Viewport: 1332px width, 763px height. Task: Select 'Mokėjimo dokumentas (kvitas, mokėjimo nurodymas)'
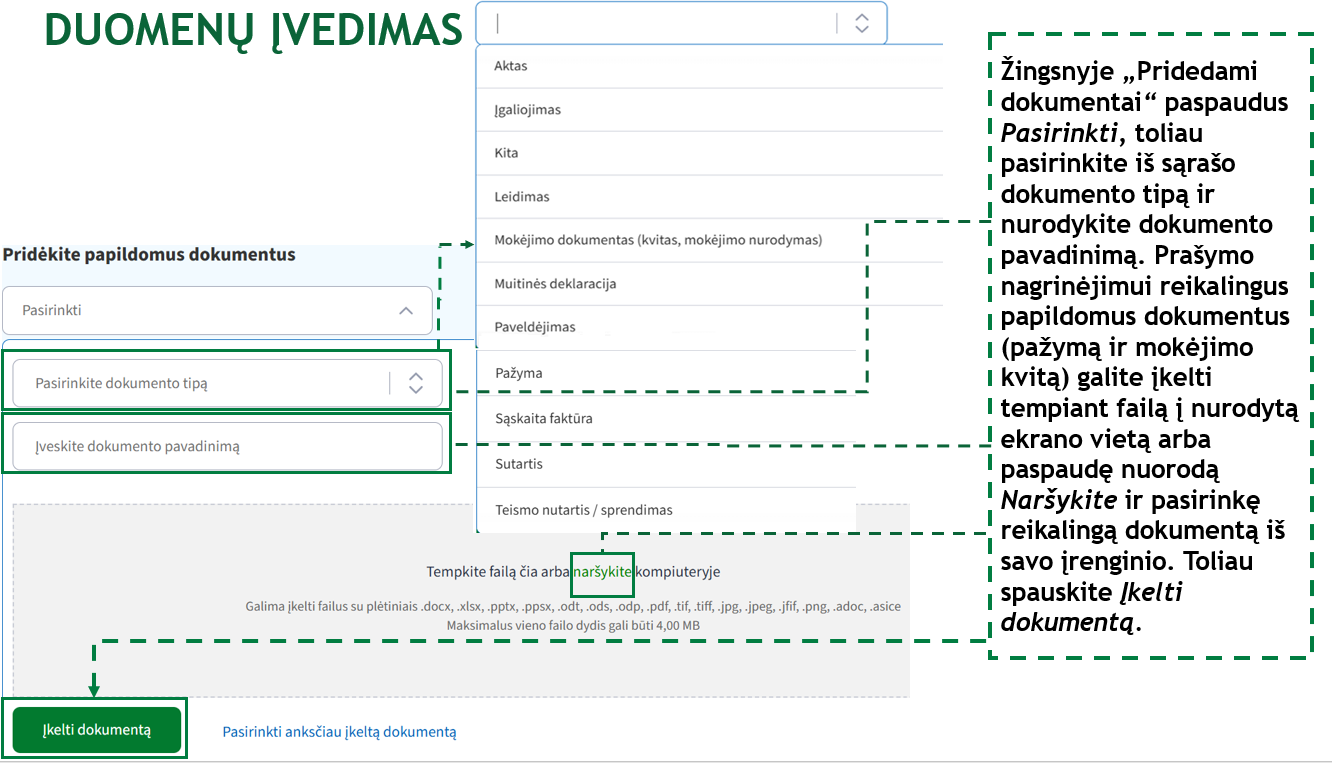tap(657, 240)
